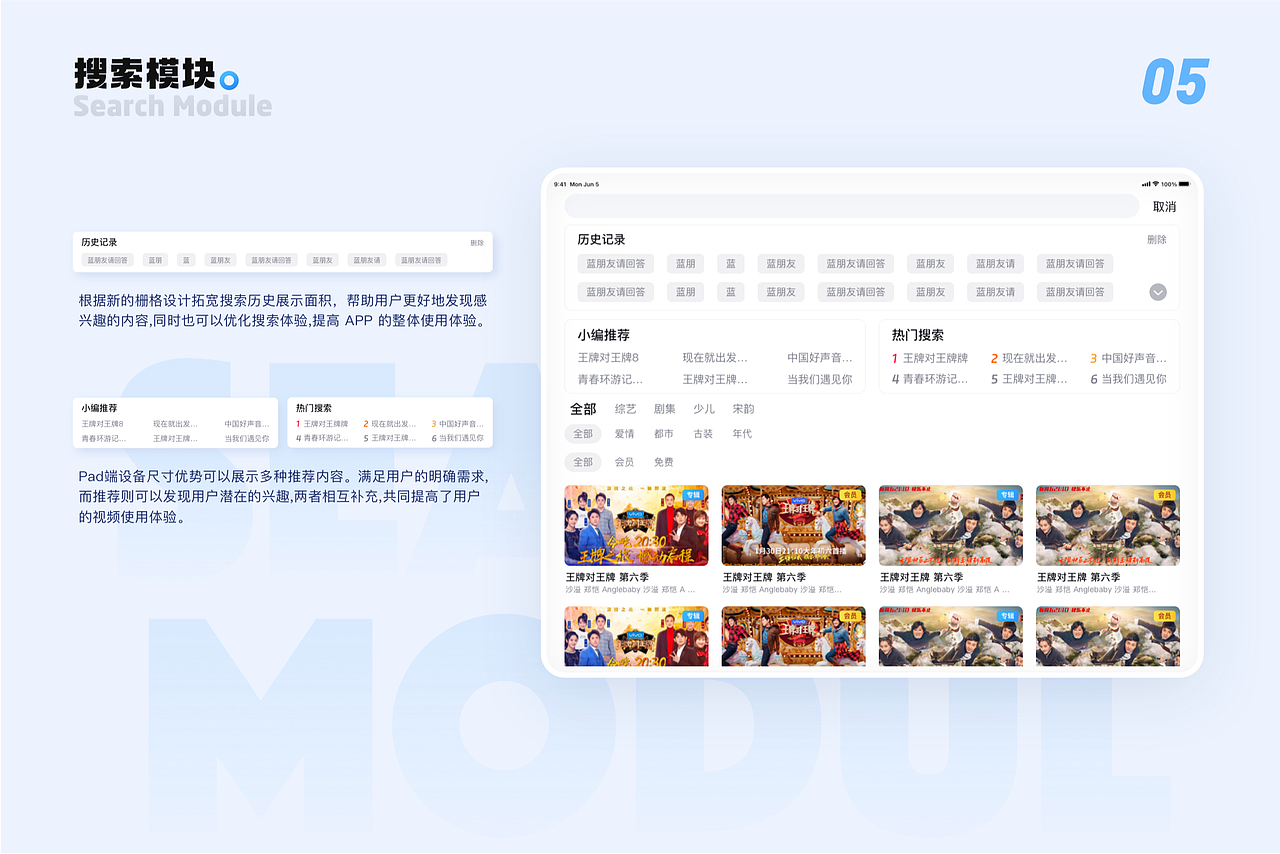The width and height of the screenshot is (1280, 854).
Task: Filter by the 年代 genre
Action: pyautogui.click(x=742, y=434)
